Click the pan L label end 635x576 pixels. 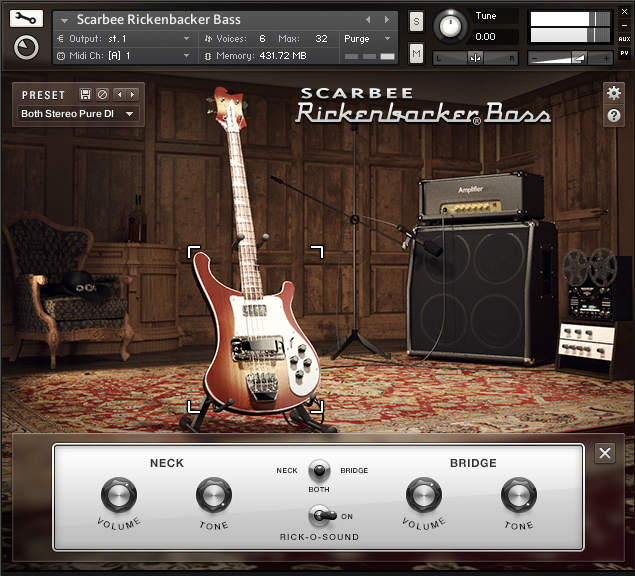coord(439,59)
